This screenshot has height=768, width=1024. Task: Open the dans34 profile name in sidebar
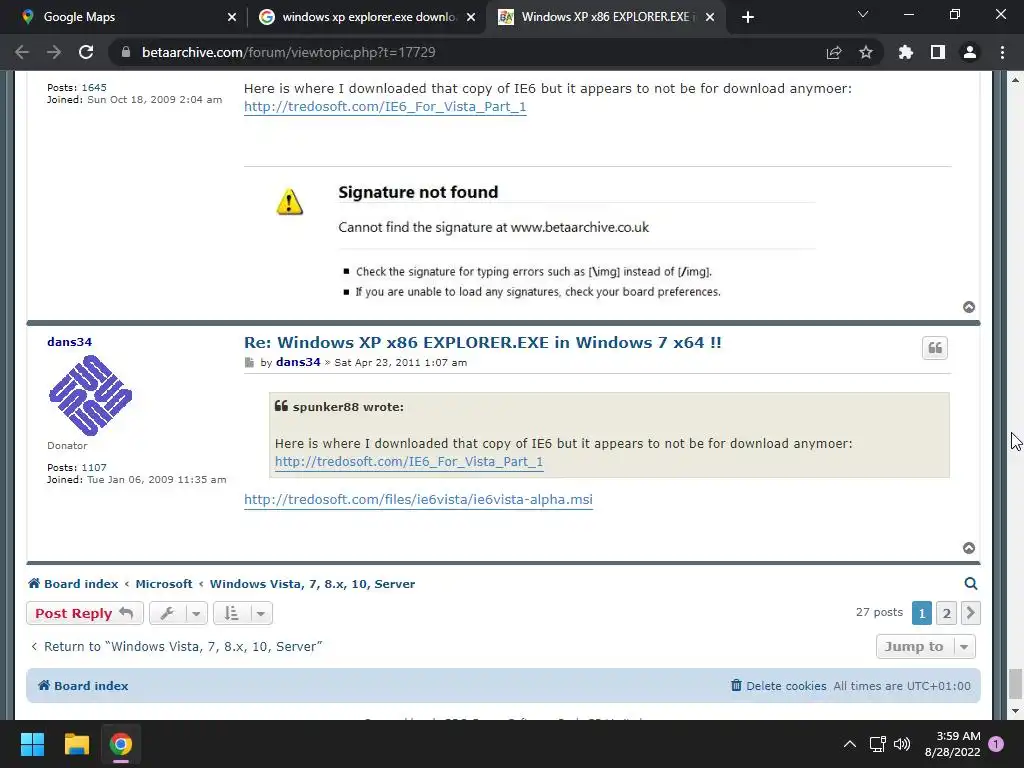tap(70, 342)
